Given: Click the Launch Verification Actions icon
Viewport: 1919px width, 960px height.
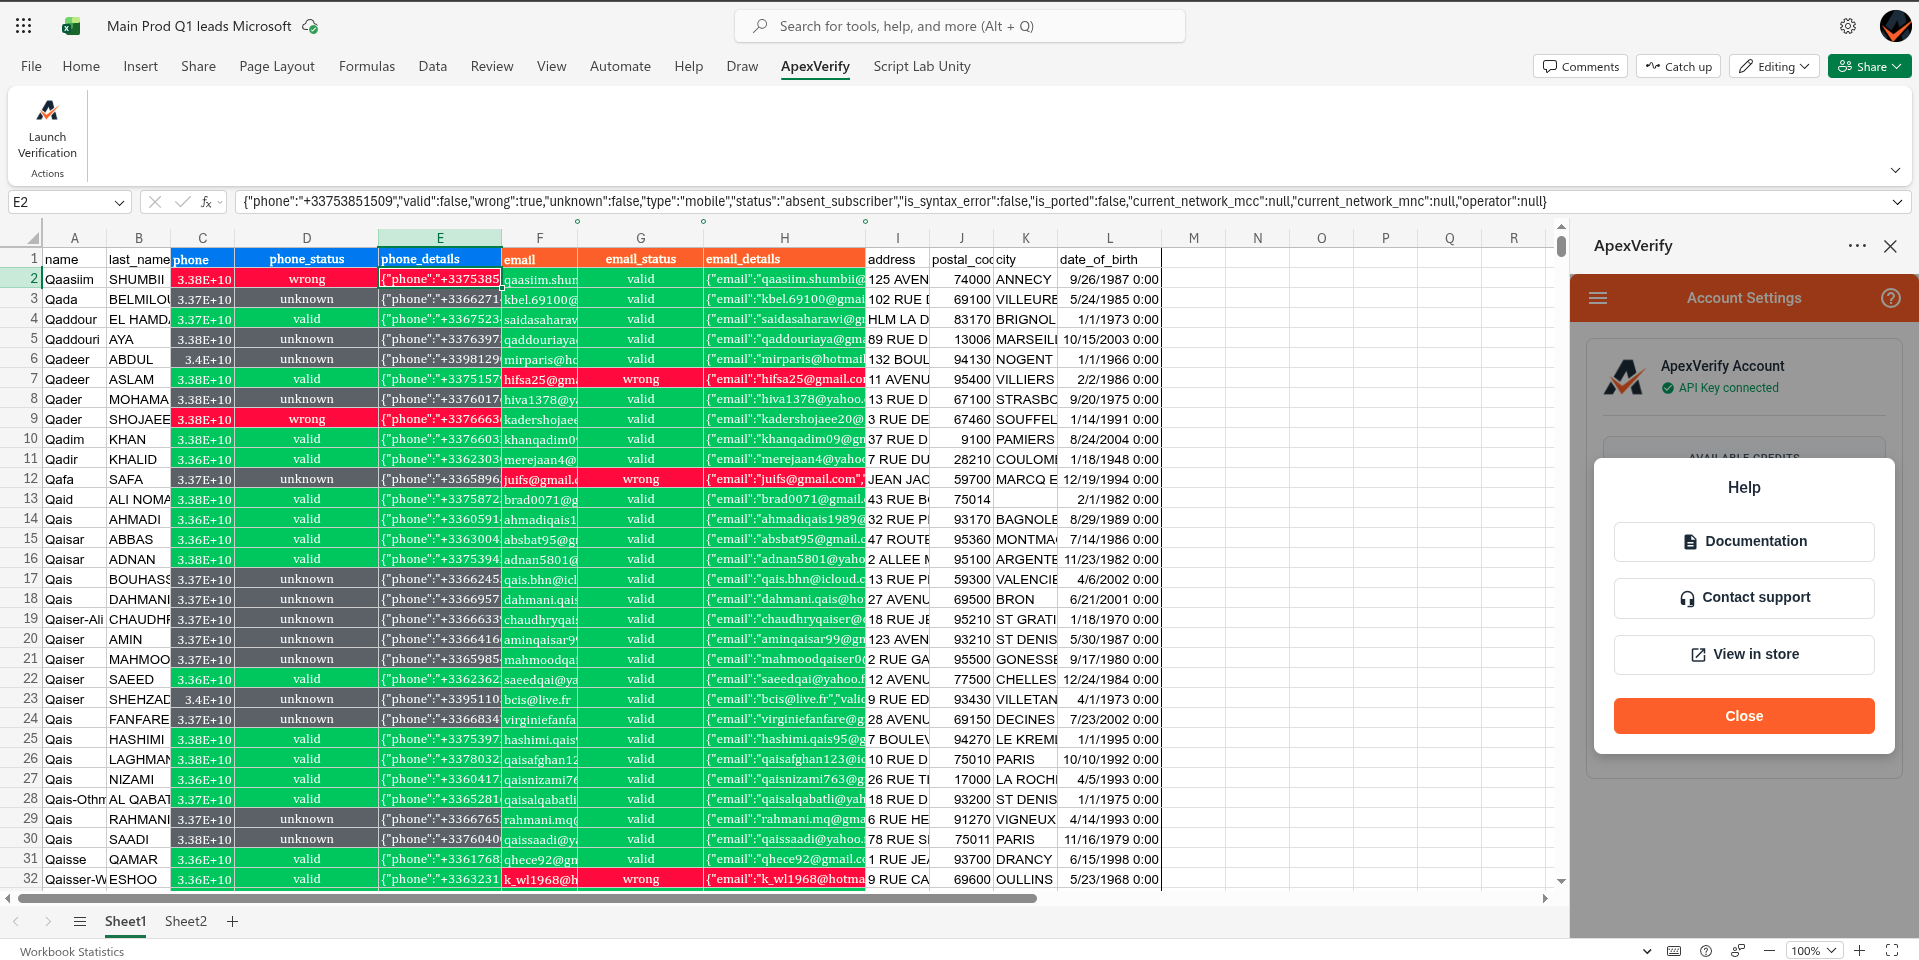Looking at the screenshot, I should tap(46, 110).
